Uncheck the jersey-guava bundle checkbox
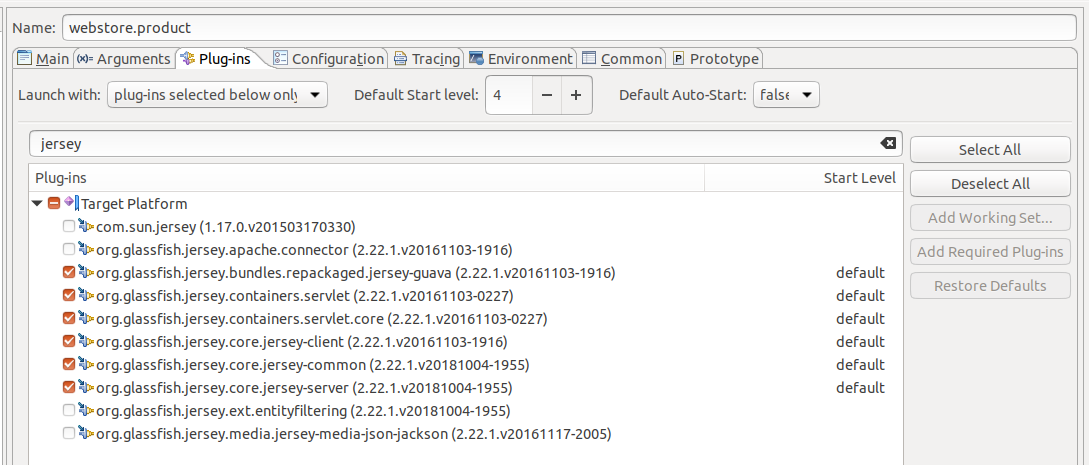The height and width of the screenshot is (465, 1089). pos(68,273)
